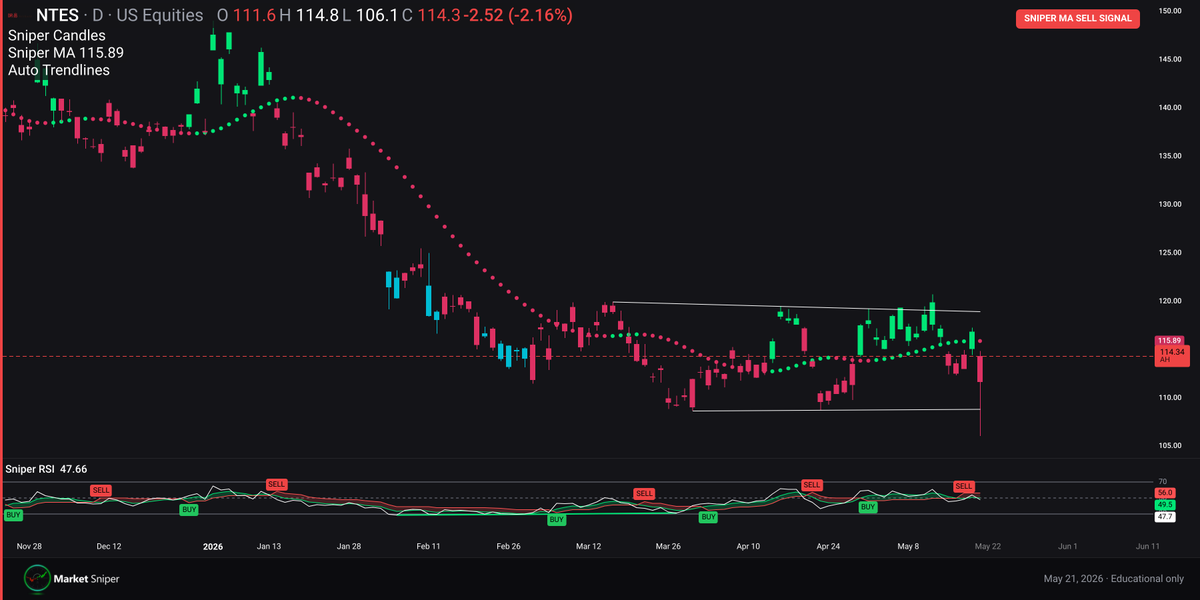The width and height of the screenshot is (1200, 600).
Task: Click the bold 2026 year label
Action: tap(213, 547)
